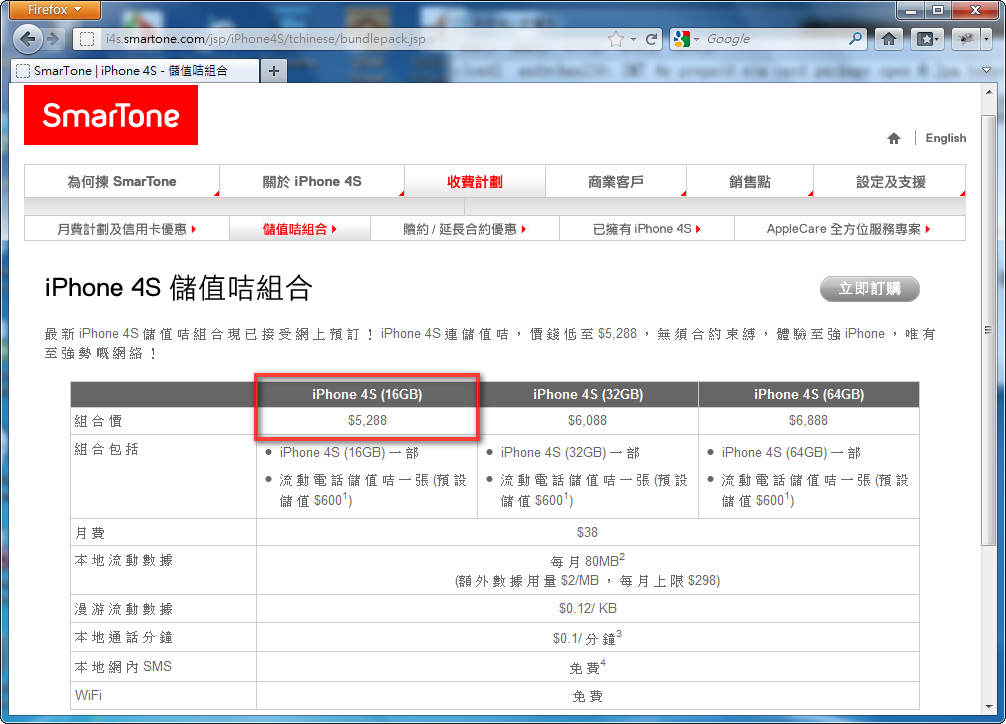
Task: Click the 月費 row label
Action: pos(89,533)
